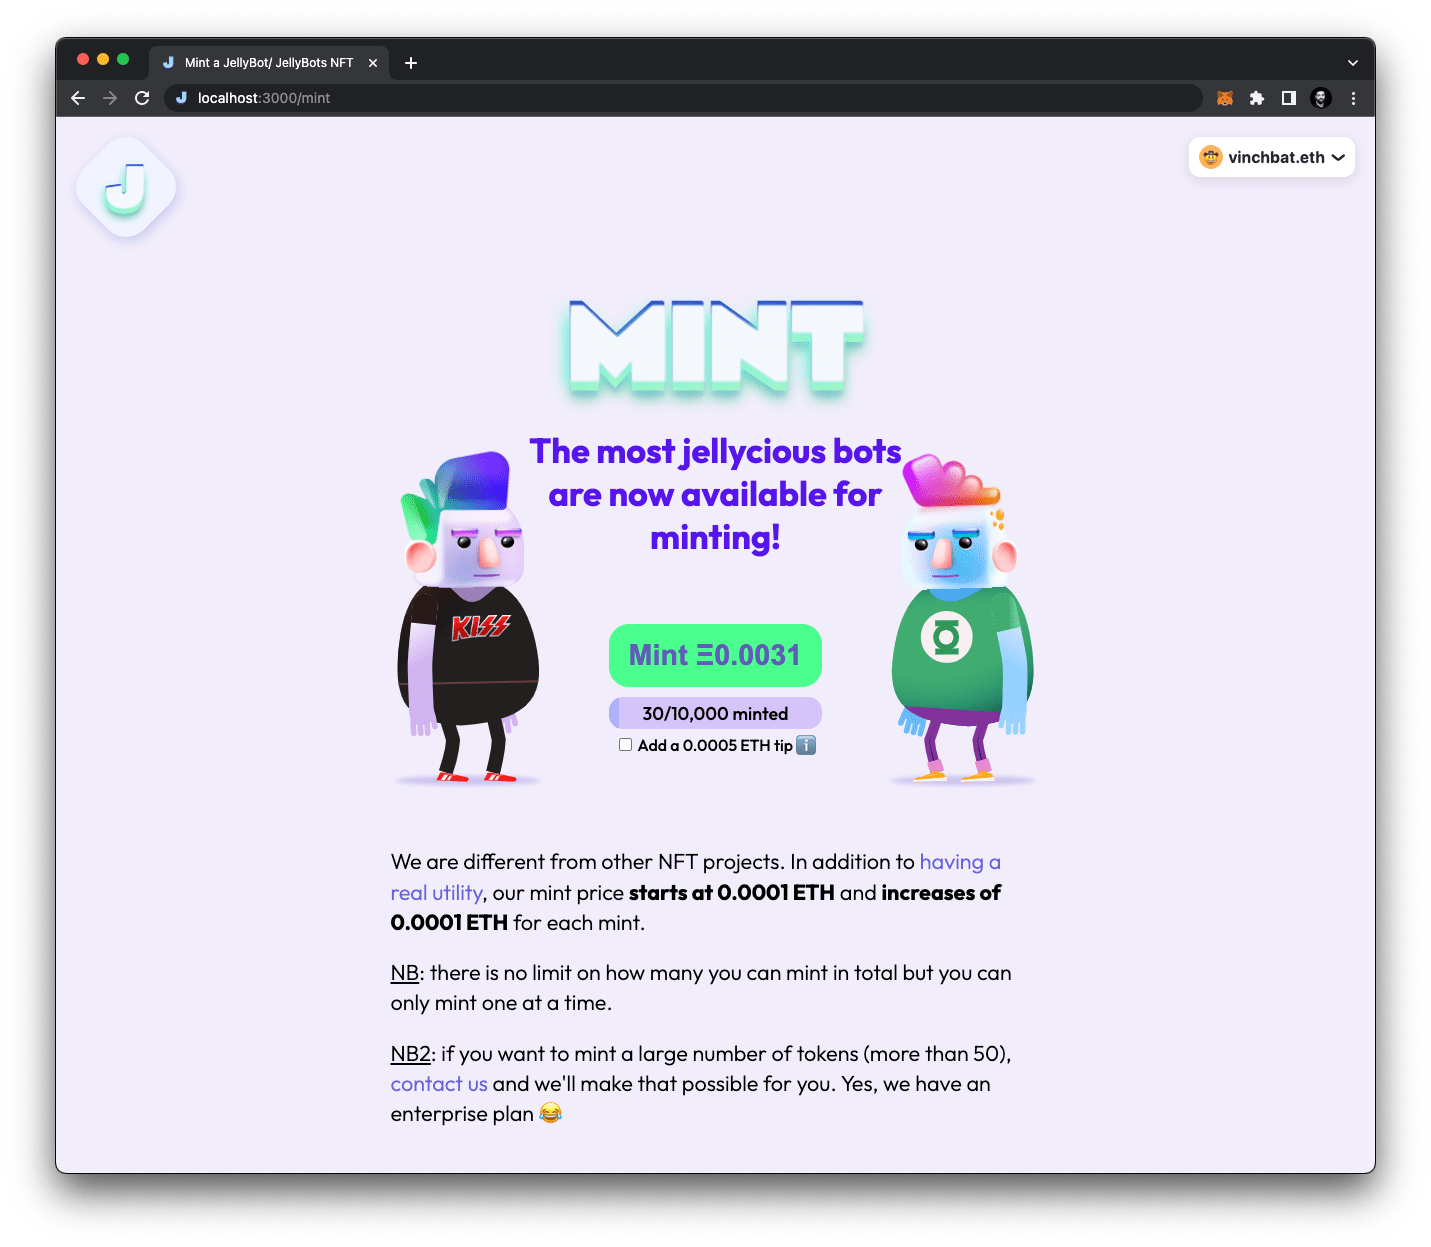Click the 'NB2' underlined text
The height and width of the screenshot is (1247, 1431).
tap(410, 1054)
